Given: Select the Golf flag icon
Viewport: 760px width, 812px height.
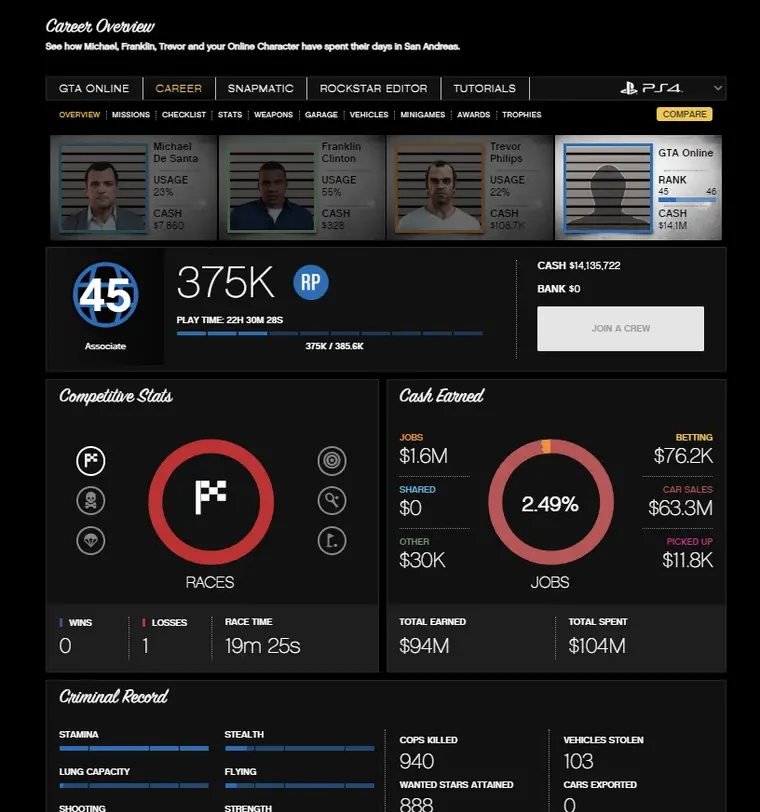Looking at the screenshot, I should 332,541.
